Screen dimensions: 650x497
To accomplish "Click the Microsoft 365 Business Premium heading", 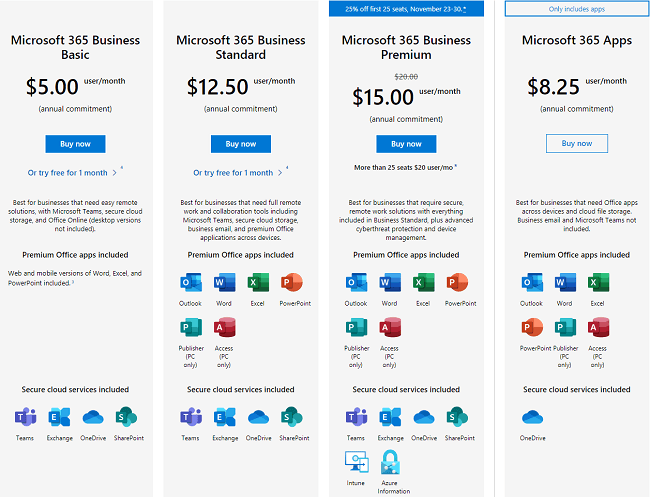I will tap(406, 48).
